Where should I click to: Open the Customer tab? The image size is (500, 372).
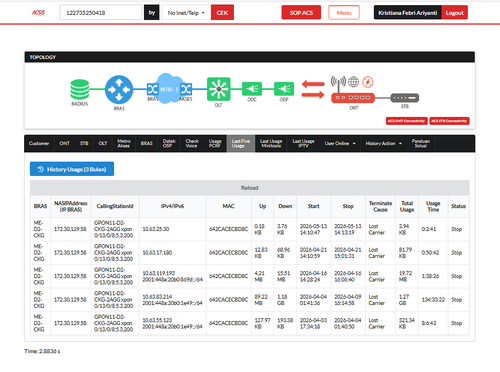(x=39, y=143)
